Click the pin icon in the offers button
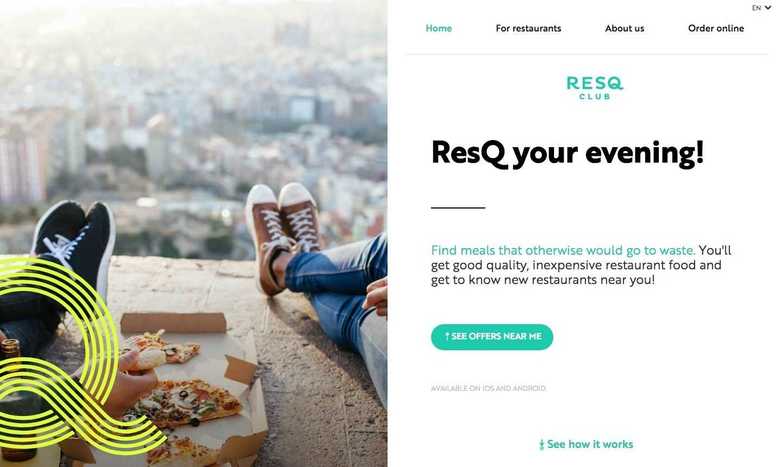Screen dimensions: 780x467 [x=447, y=337]
